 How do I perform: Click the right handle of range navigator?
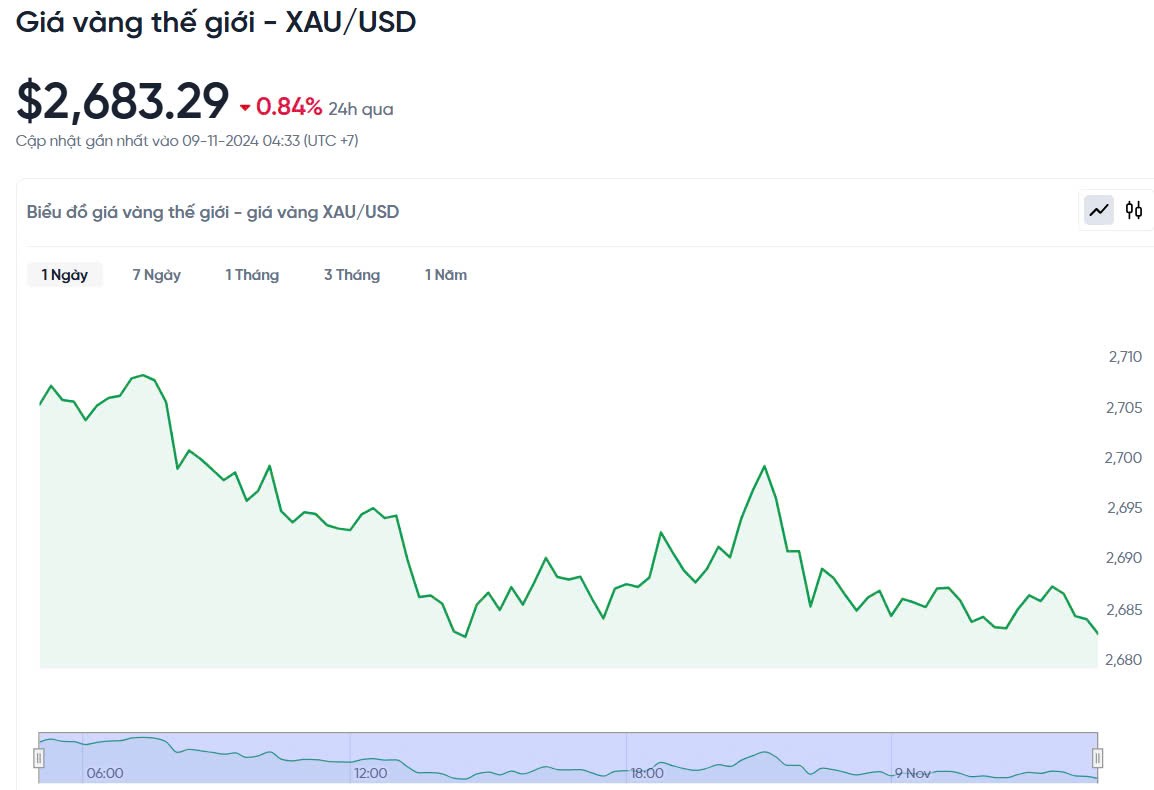pos(1097,757)
